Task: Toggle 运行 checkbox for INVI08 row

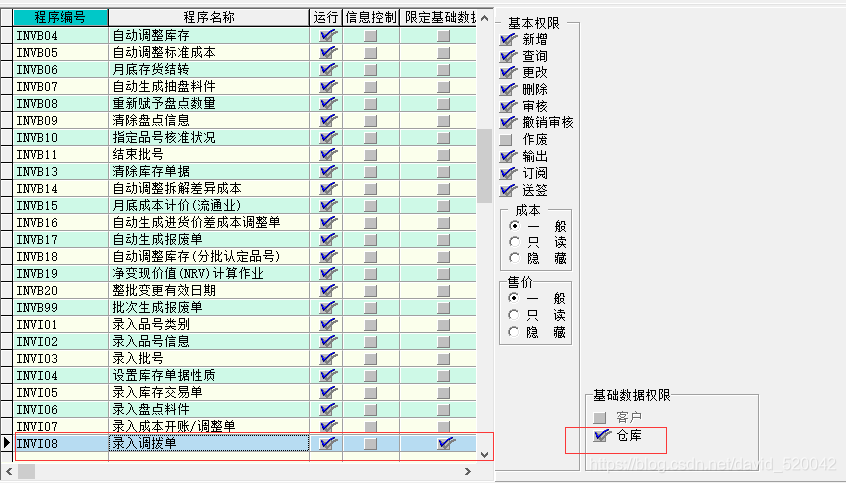Action: point(328,444)
